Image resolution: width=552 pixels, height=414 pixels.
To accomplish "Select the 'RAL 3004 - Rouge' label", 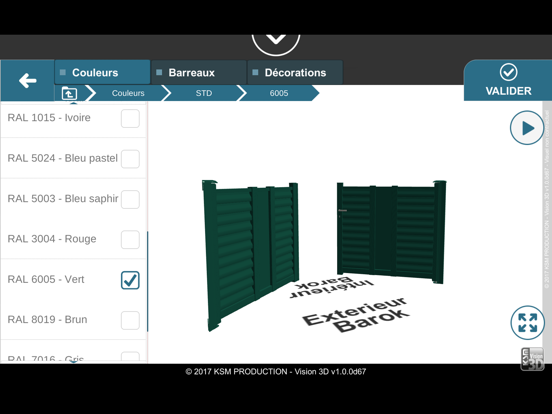I will 52,239.
